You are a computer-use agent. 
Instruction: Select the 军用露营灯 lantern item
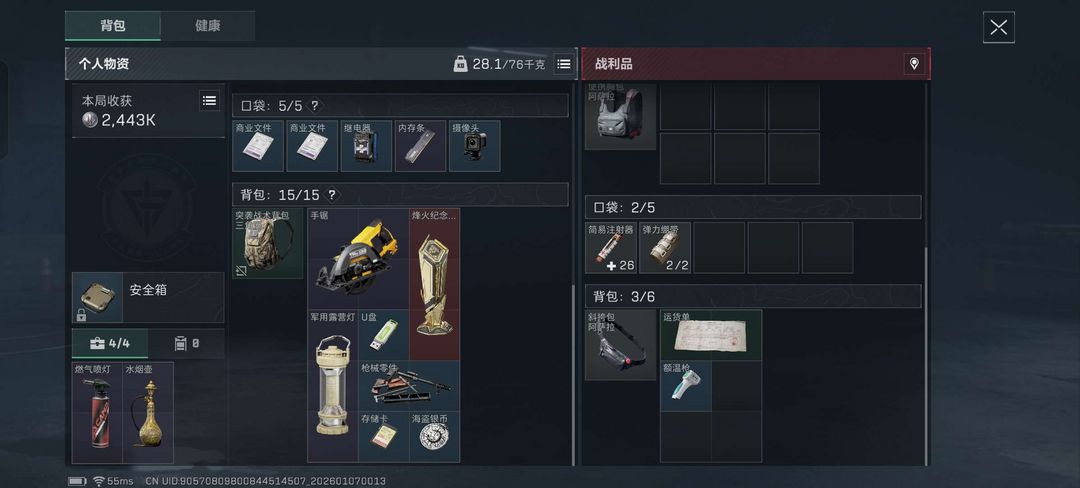coord(332,385)
